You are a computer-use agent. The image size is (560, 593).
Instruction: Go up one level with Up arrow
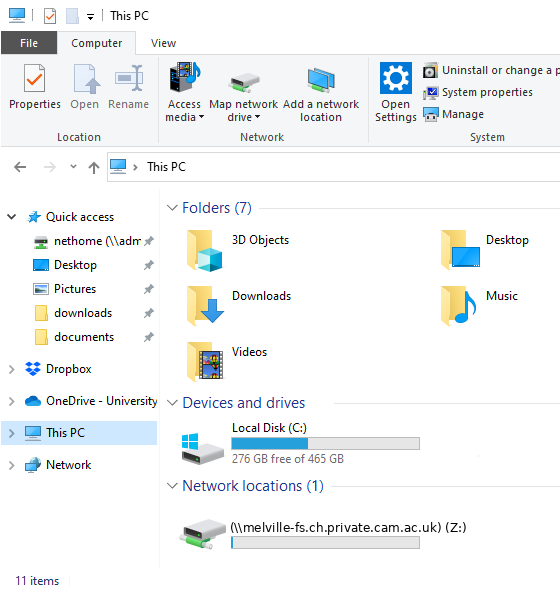click(x=94, y=167)
